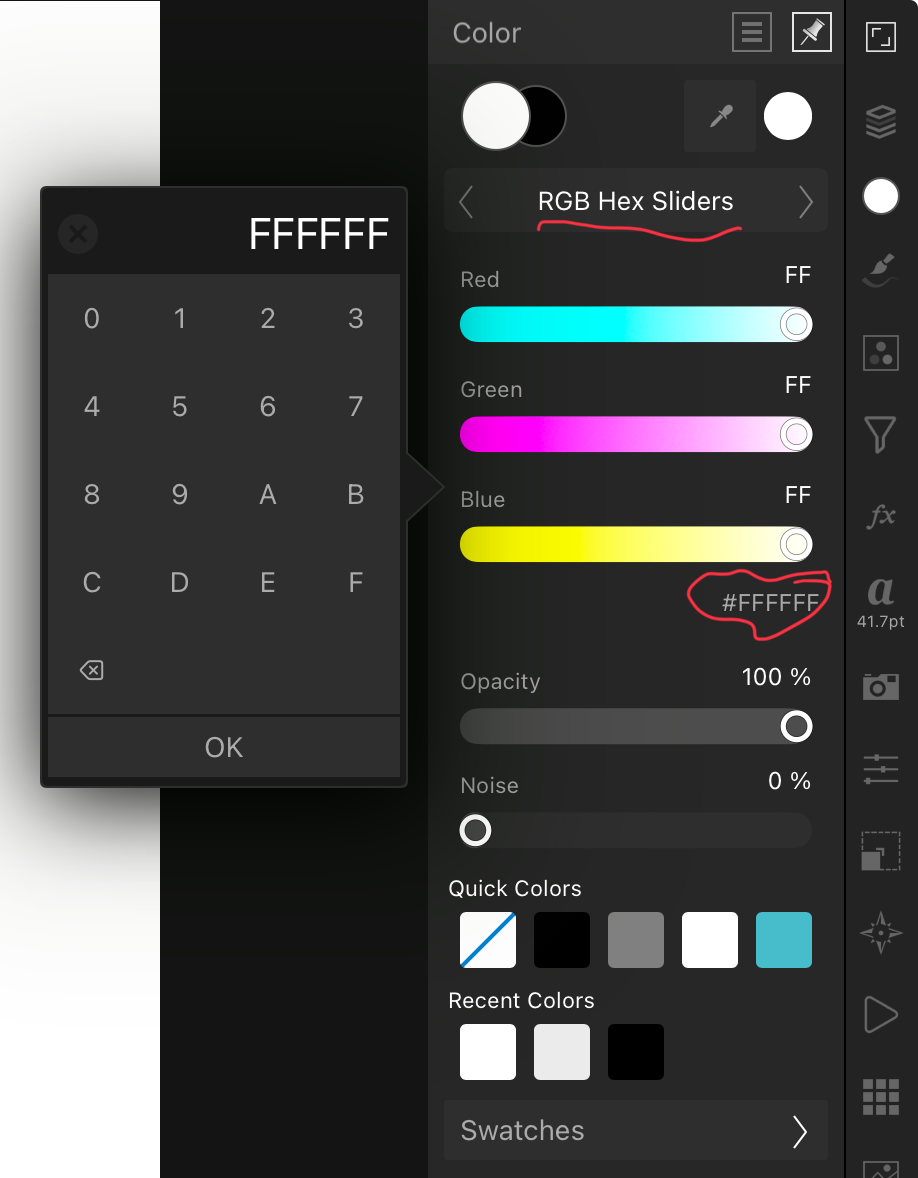Clear the hex keypad entry field
The width and height of the screenshot is (918, 1178).
pos(78,234)
